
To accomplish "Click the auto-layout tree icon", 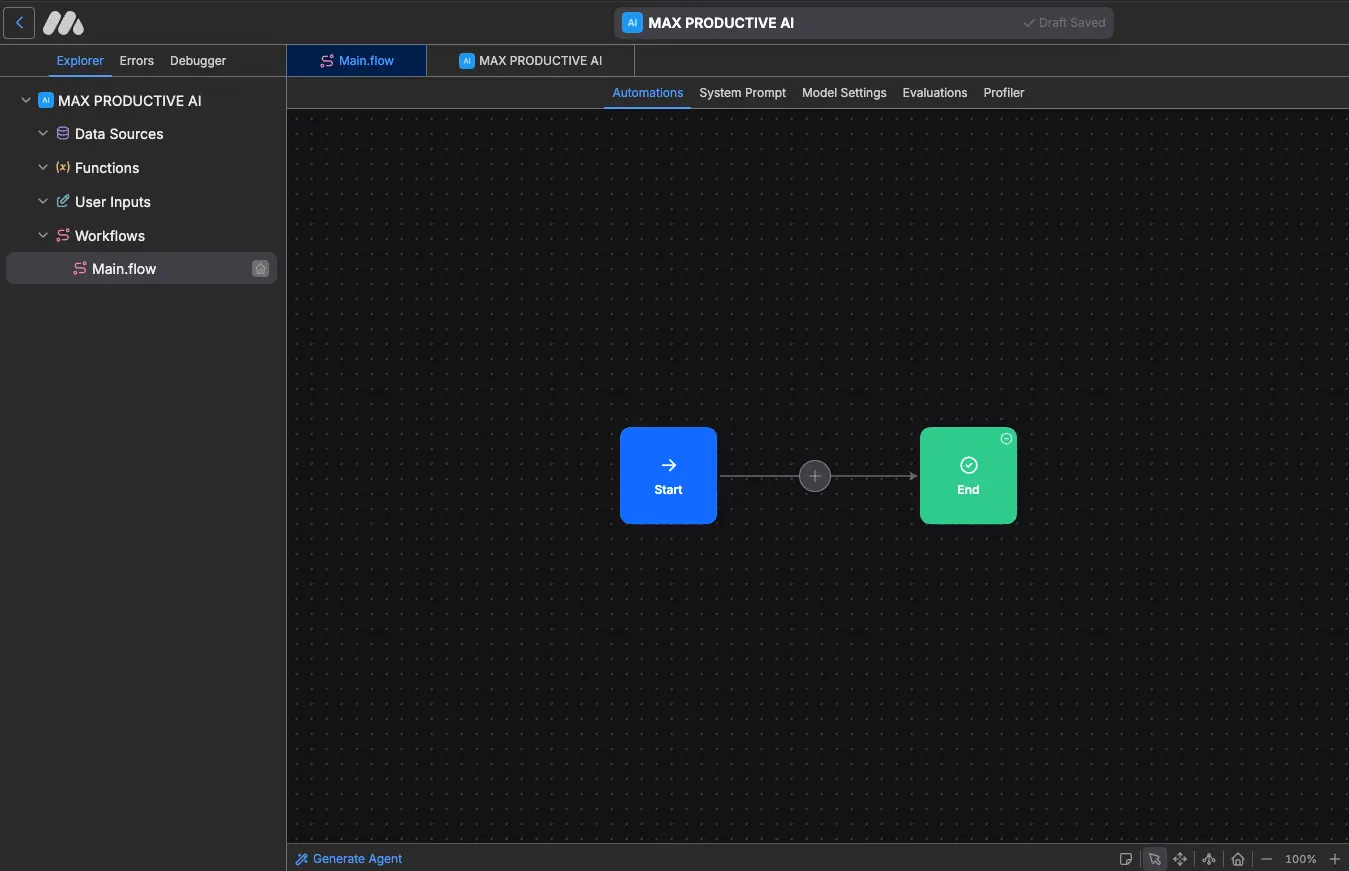I will [1209, 859].
